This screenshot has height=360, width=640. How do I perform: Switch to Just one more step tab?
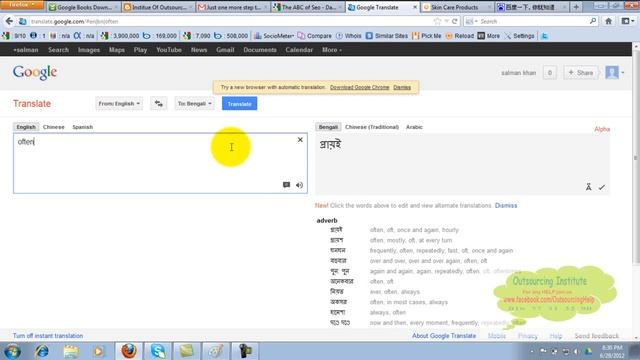(x=233, y=7)
